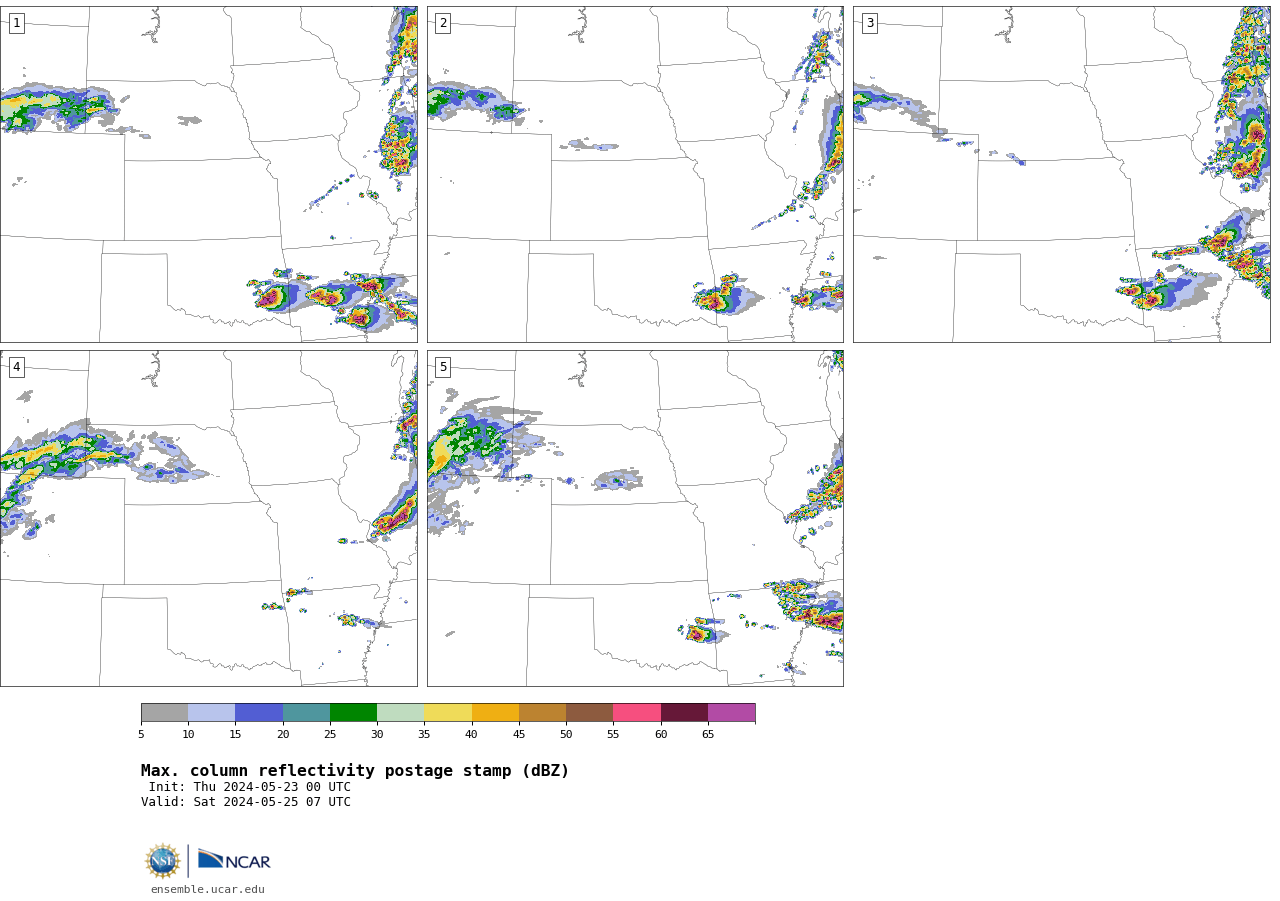Click the pink 55-60 dBZ swatch
The width and height of the screenshot is (1280, 901).
(637, 712)
